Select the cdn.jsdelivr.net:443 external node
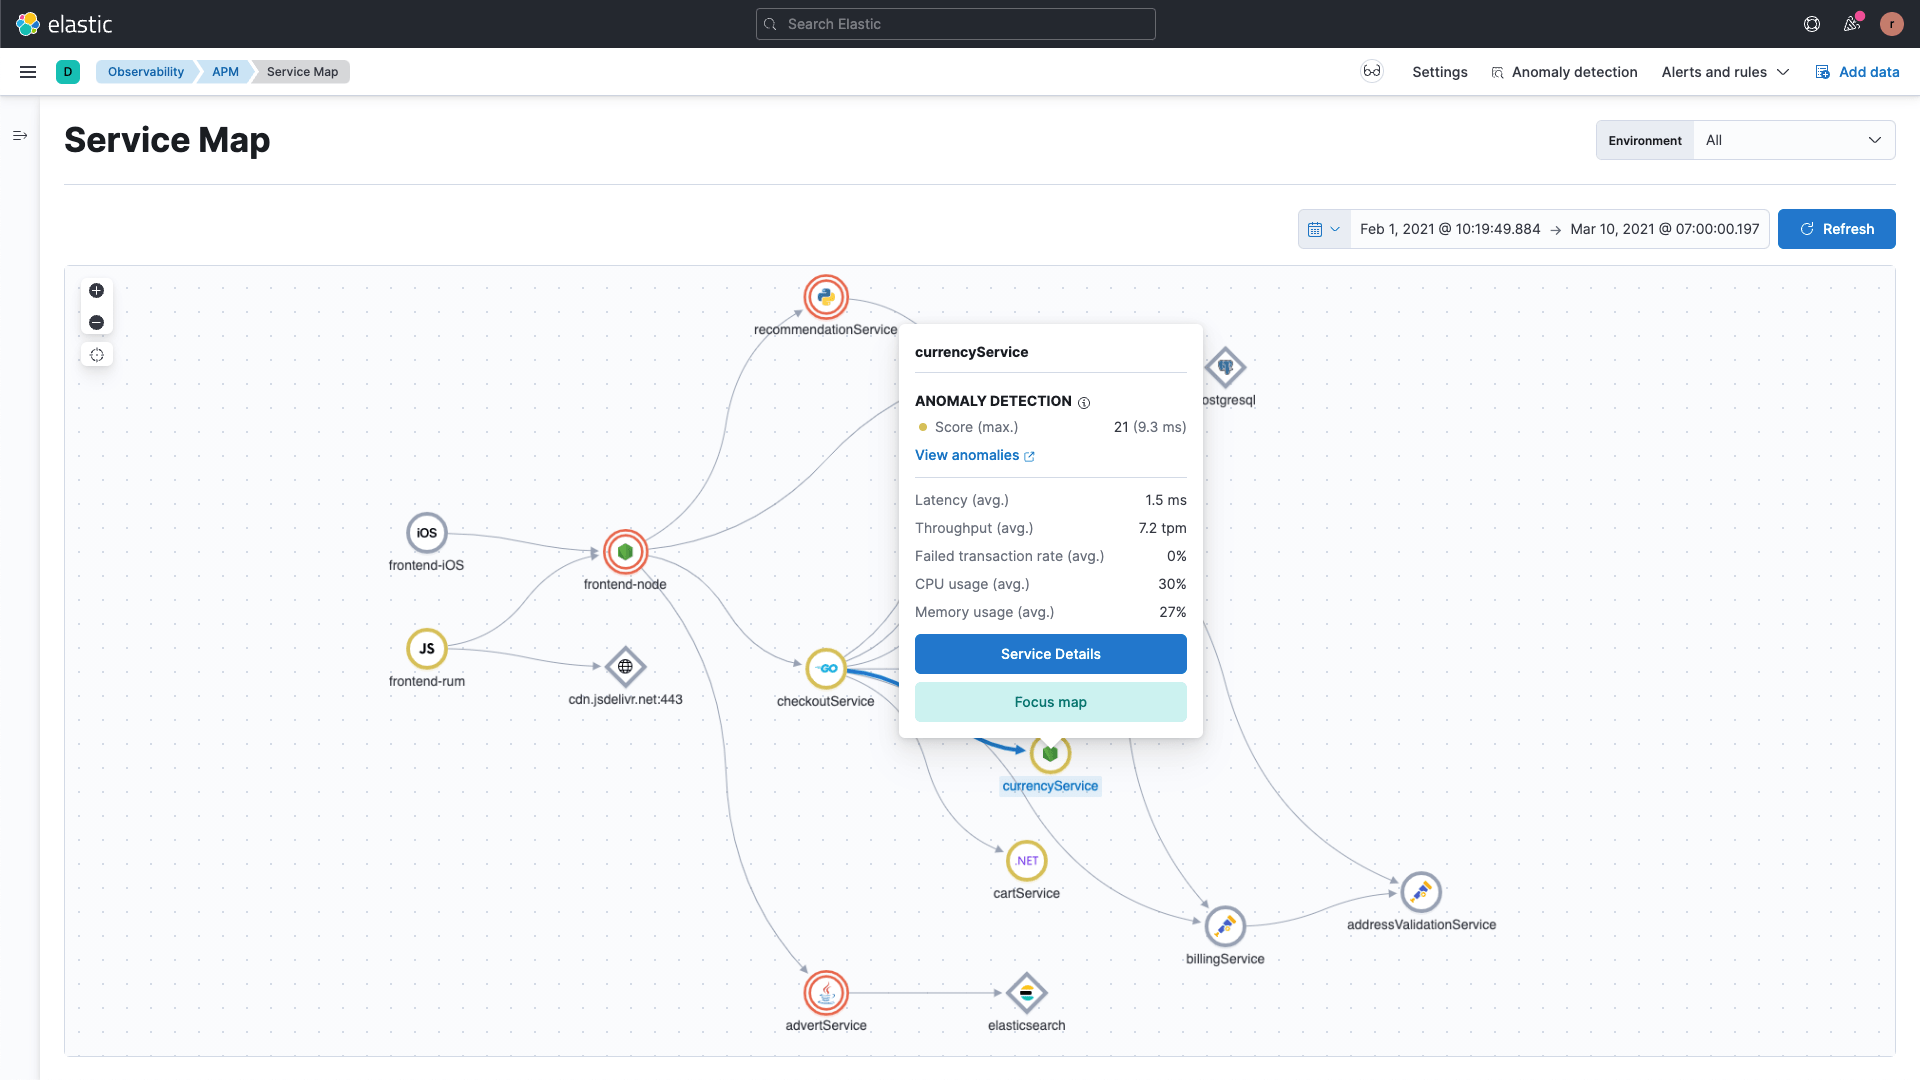Viewport: 1920px width, 1080px height. (x=625, y=667)
